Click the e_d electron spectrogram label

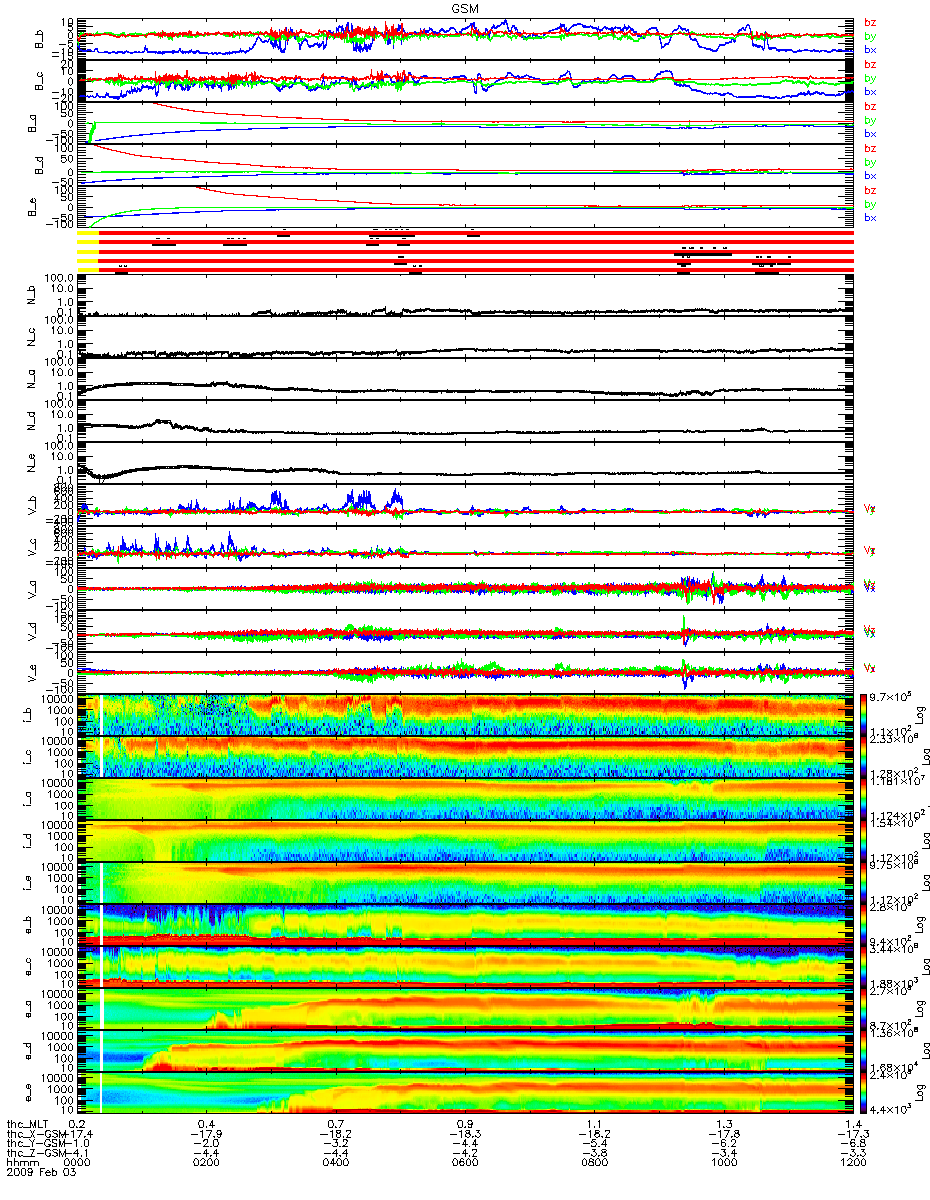(26, 1051)
